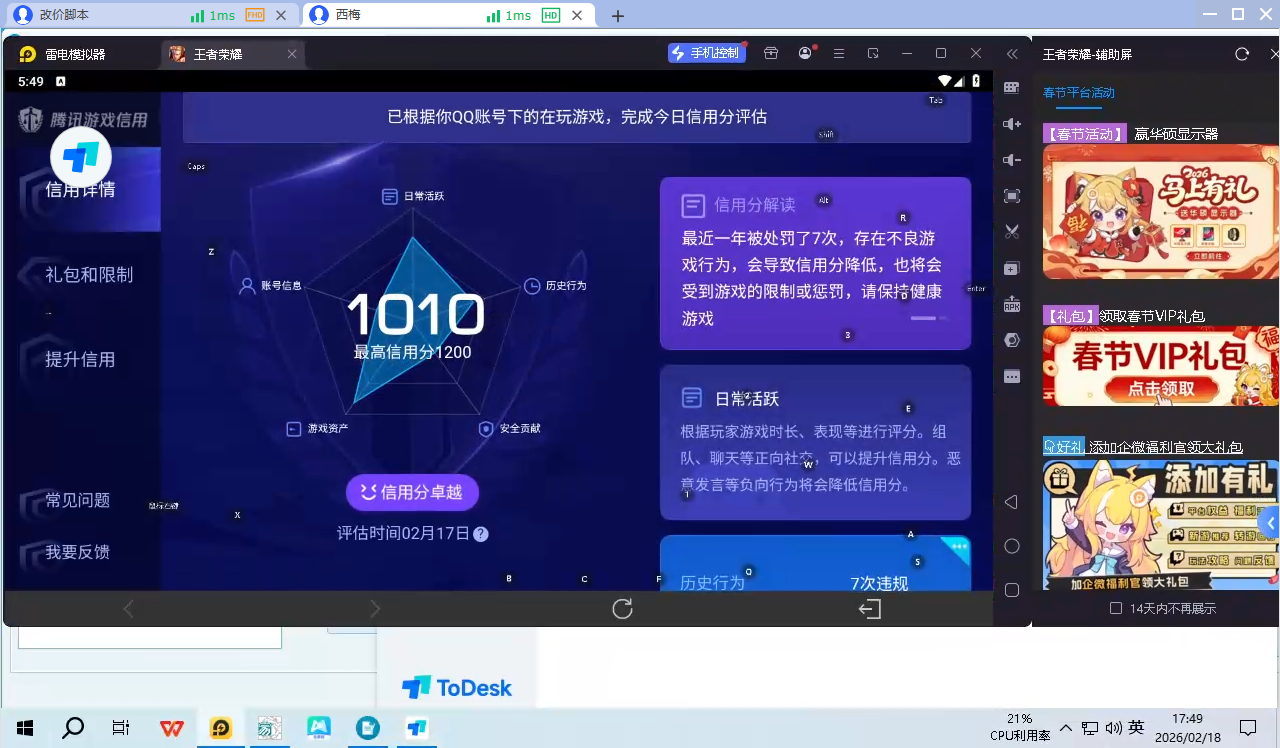This screenshot has height=748, width=1280.
Task: Open the LDPlayer toolbox icon
Action: [x=771, y=53]
